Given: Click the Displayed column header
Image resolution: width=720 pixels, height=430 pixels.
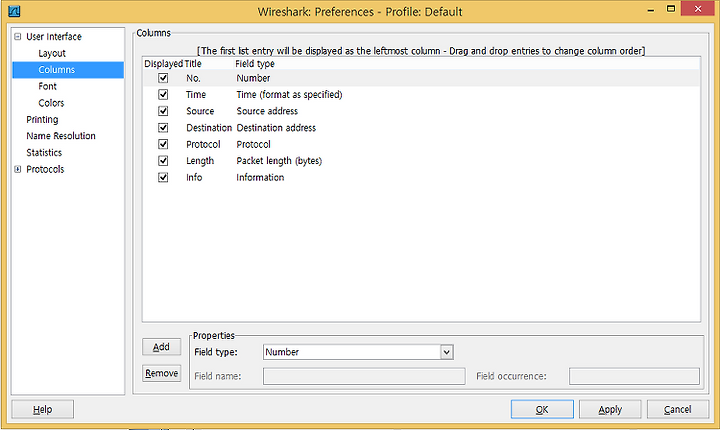Looking at the screenshot, I should (x=163, y=64).
